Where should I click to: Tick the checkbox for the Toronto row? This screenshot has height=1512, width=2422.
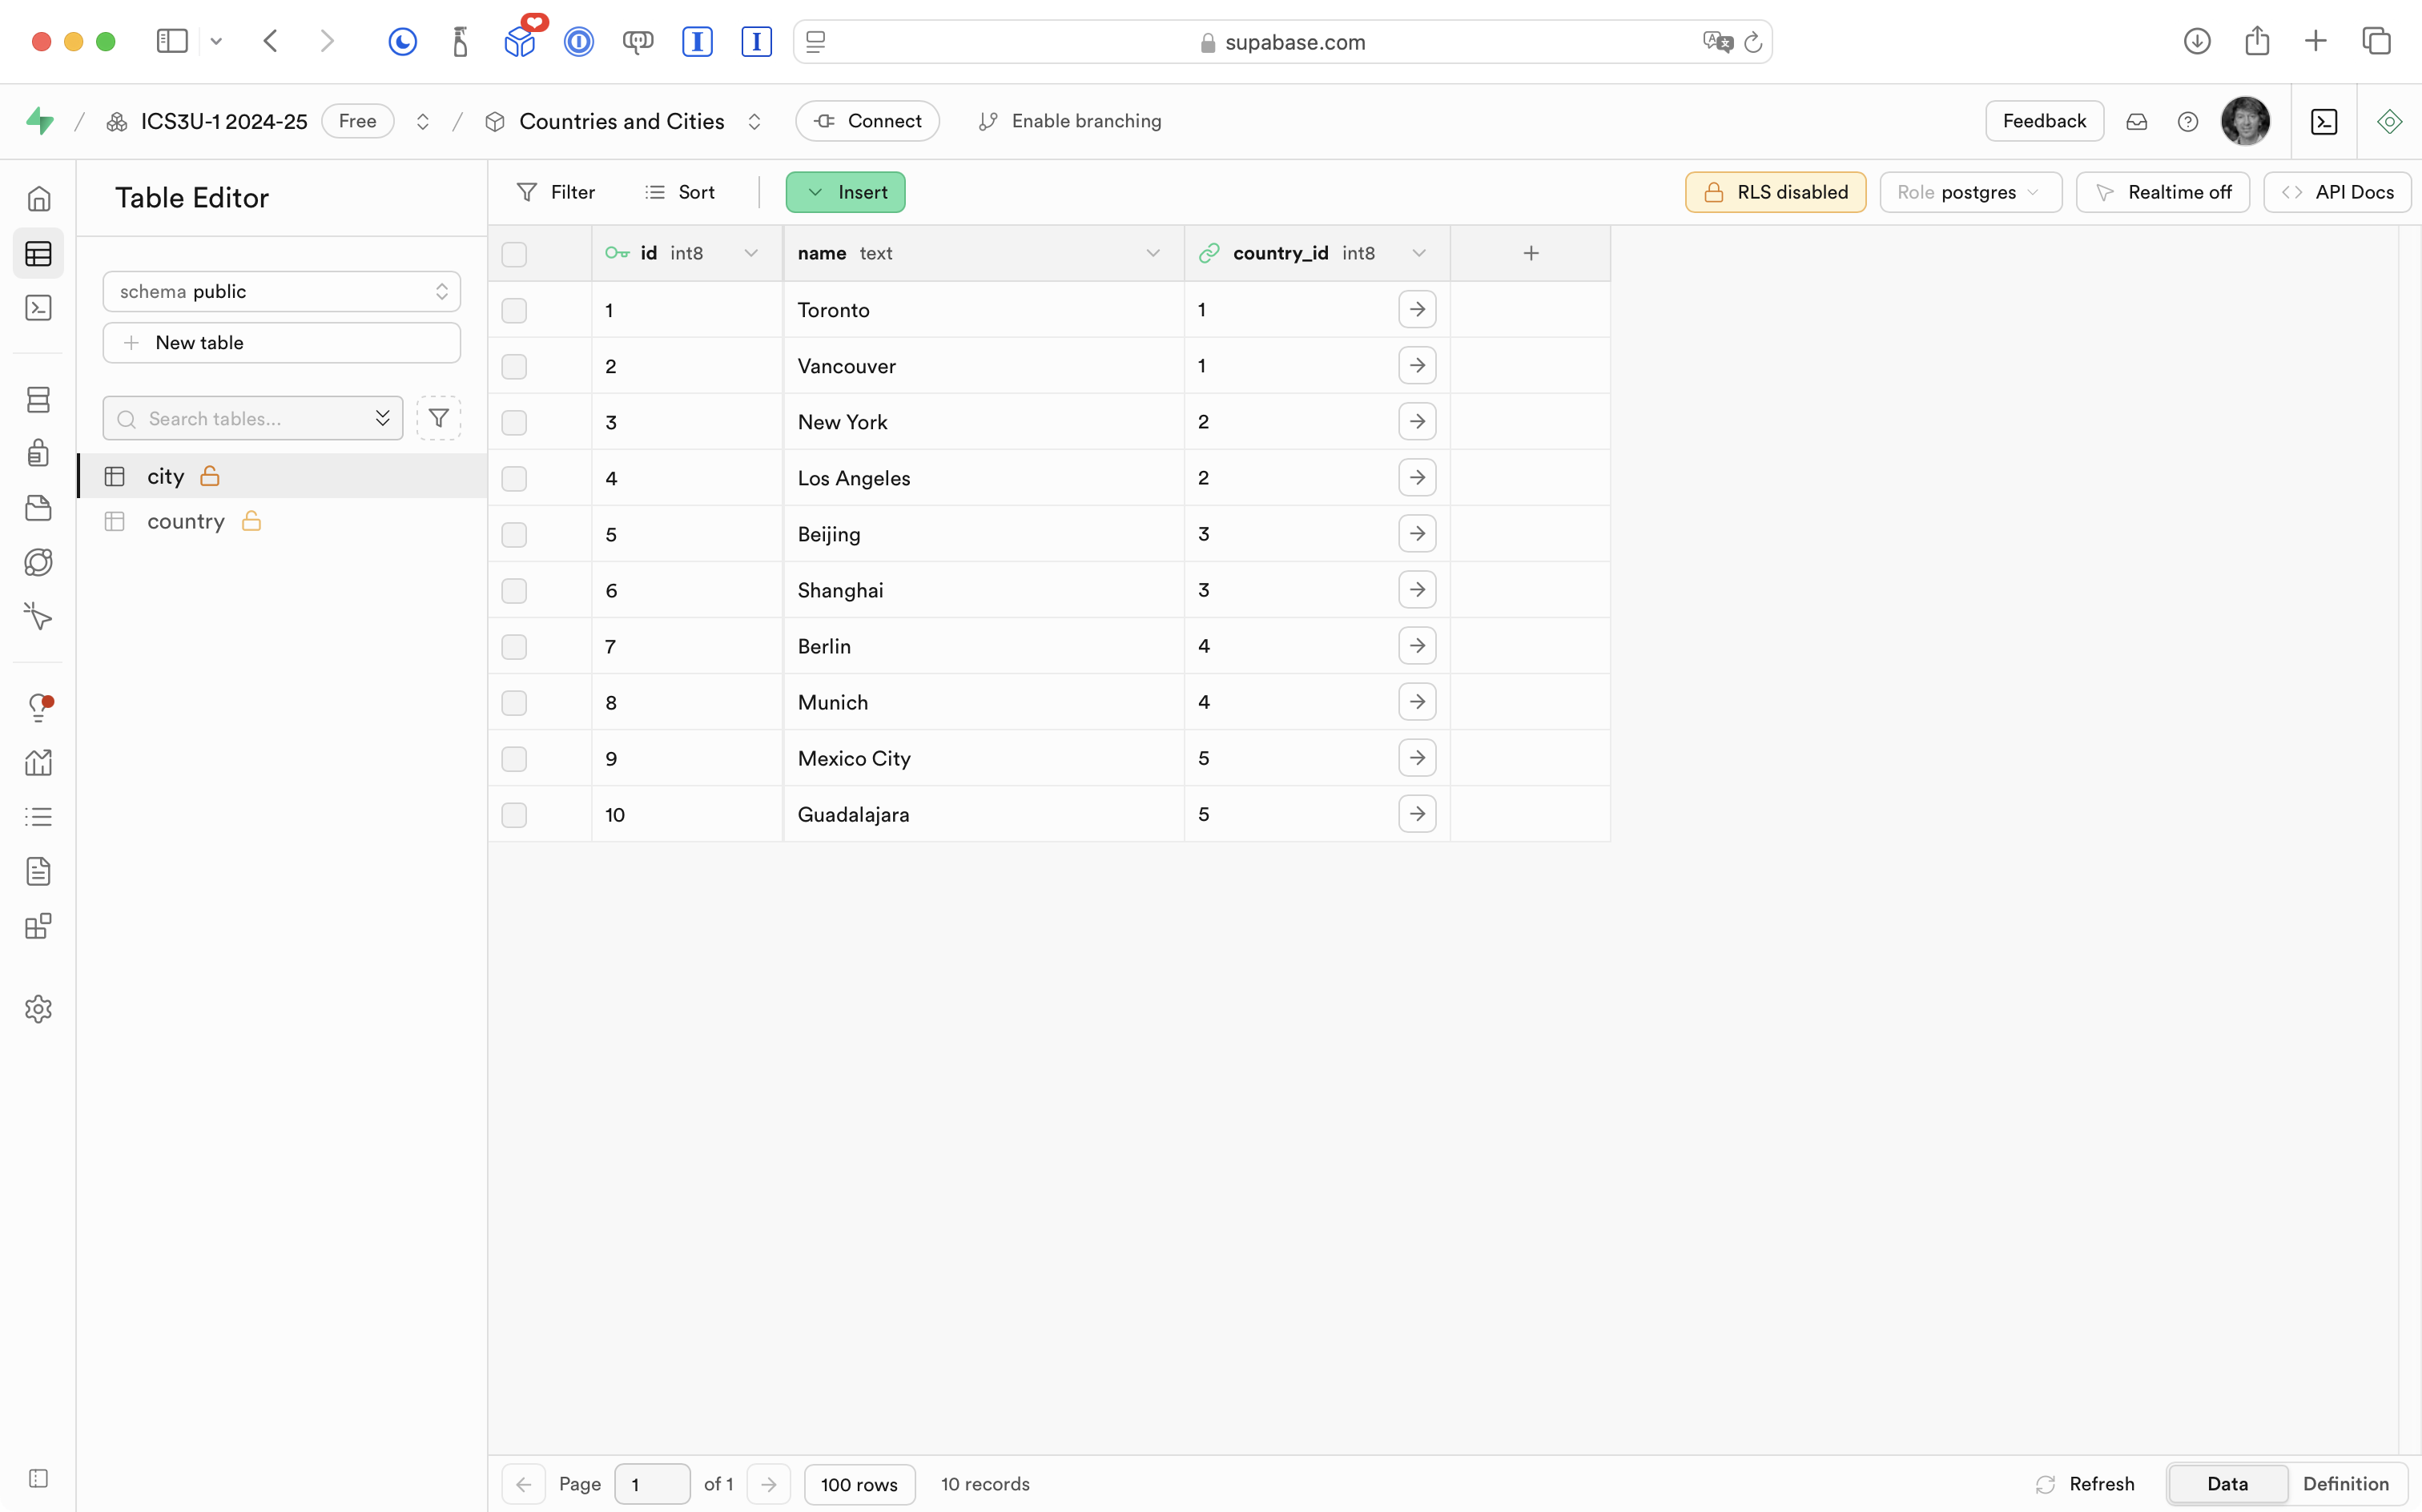coord(514,311)
